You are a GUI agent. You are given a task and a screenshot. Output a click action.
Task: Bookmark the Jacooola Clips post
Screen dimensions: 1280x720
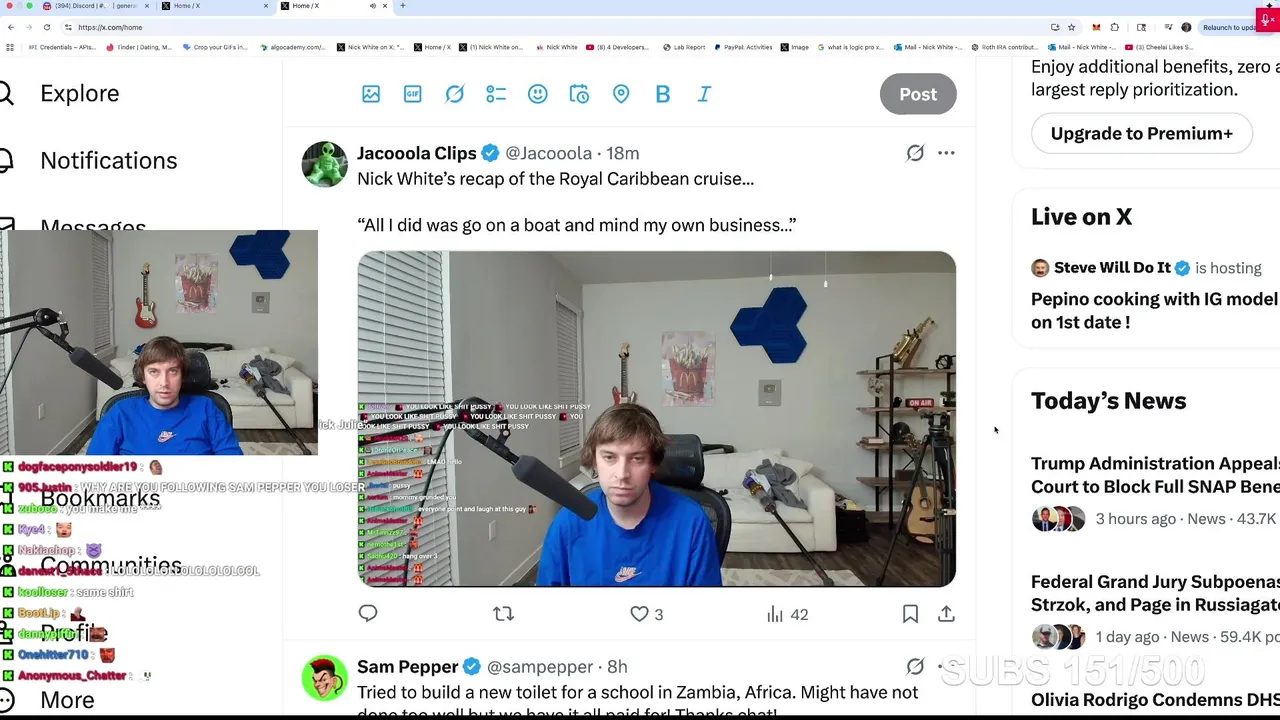tap(910, 614)
